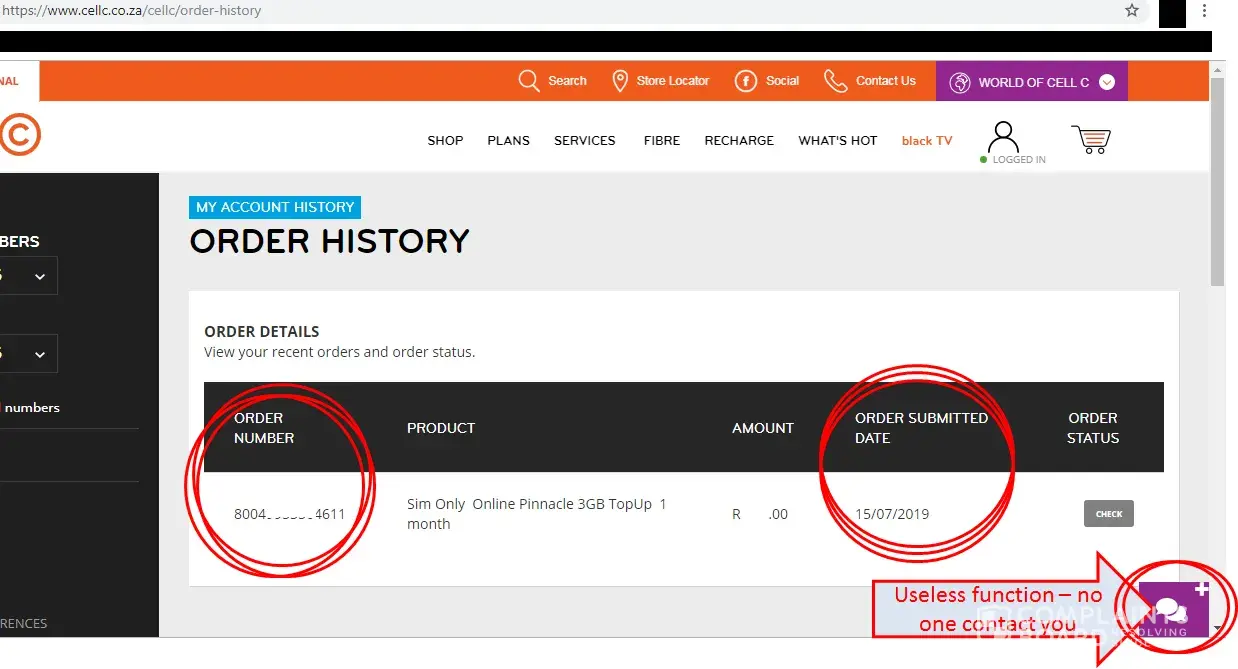Open FIBRE menu

[x=662, y=140]
